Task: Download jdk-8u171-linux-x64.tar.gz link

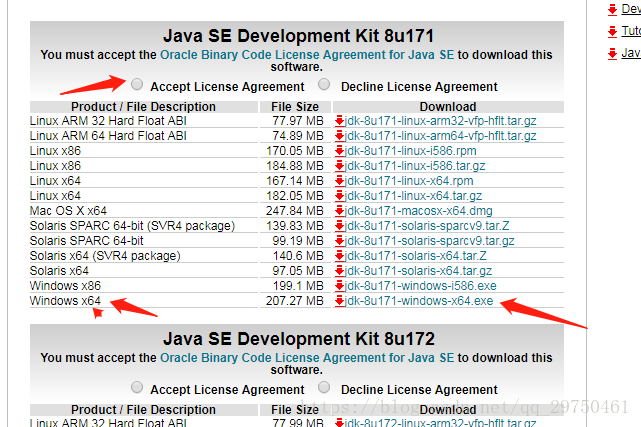Action: 413,196
